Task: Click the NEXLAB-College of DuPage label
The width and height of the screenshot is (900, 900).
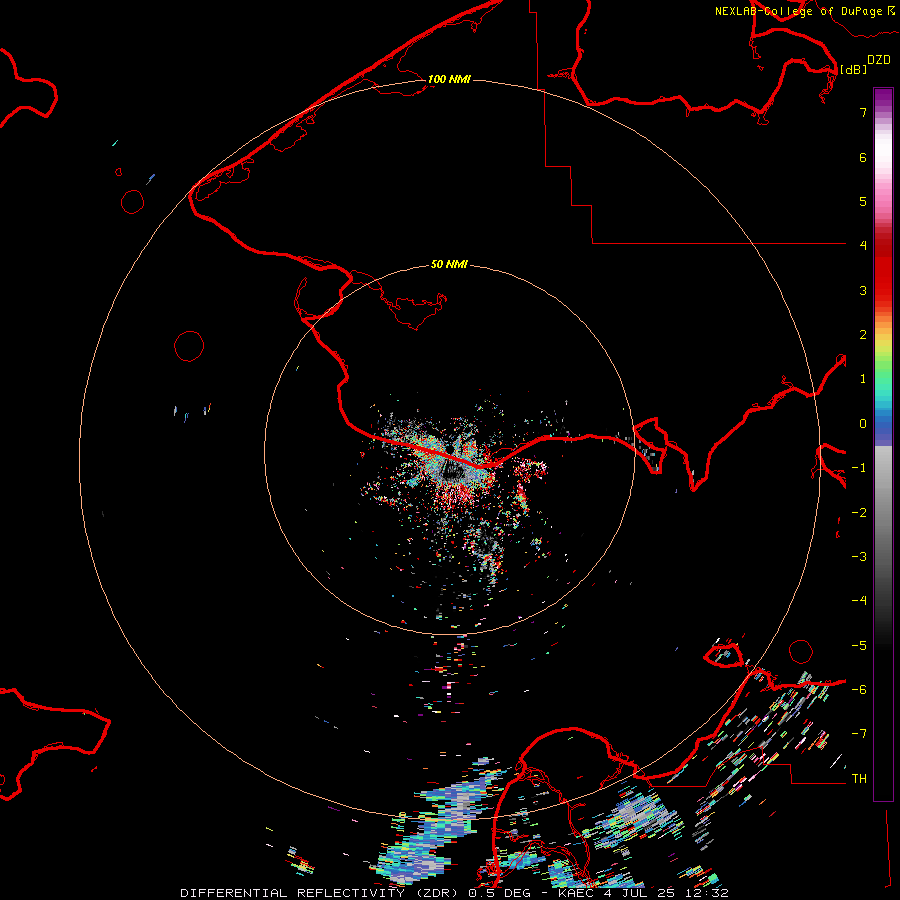Action: point(804,11)
